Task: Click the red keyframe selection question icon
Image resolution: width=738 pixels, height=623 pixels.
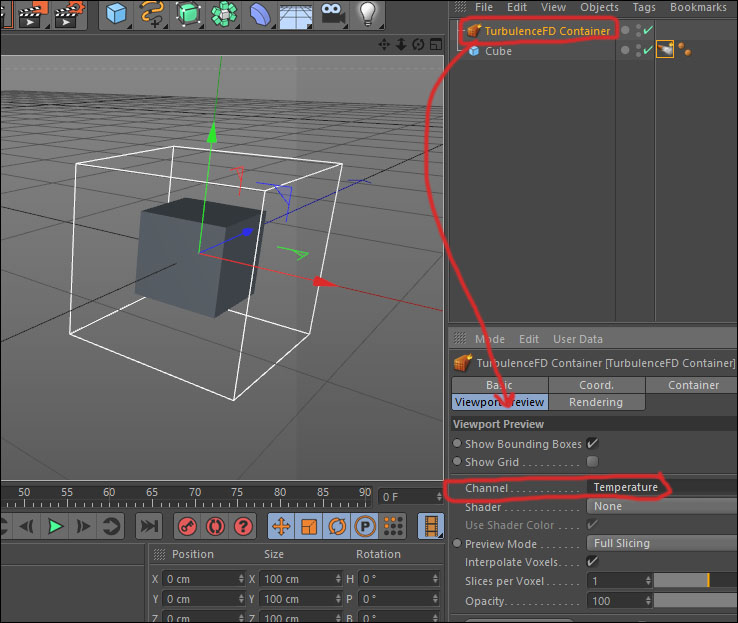Action: pos(243,526)
